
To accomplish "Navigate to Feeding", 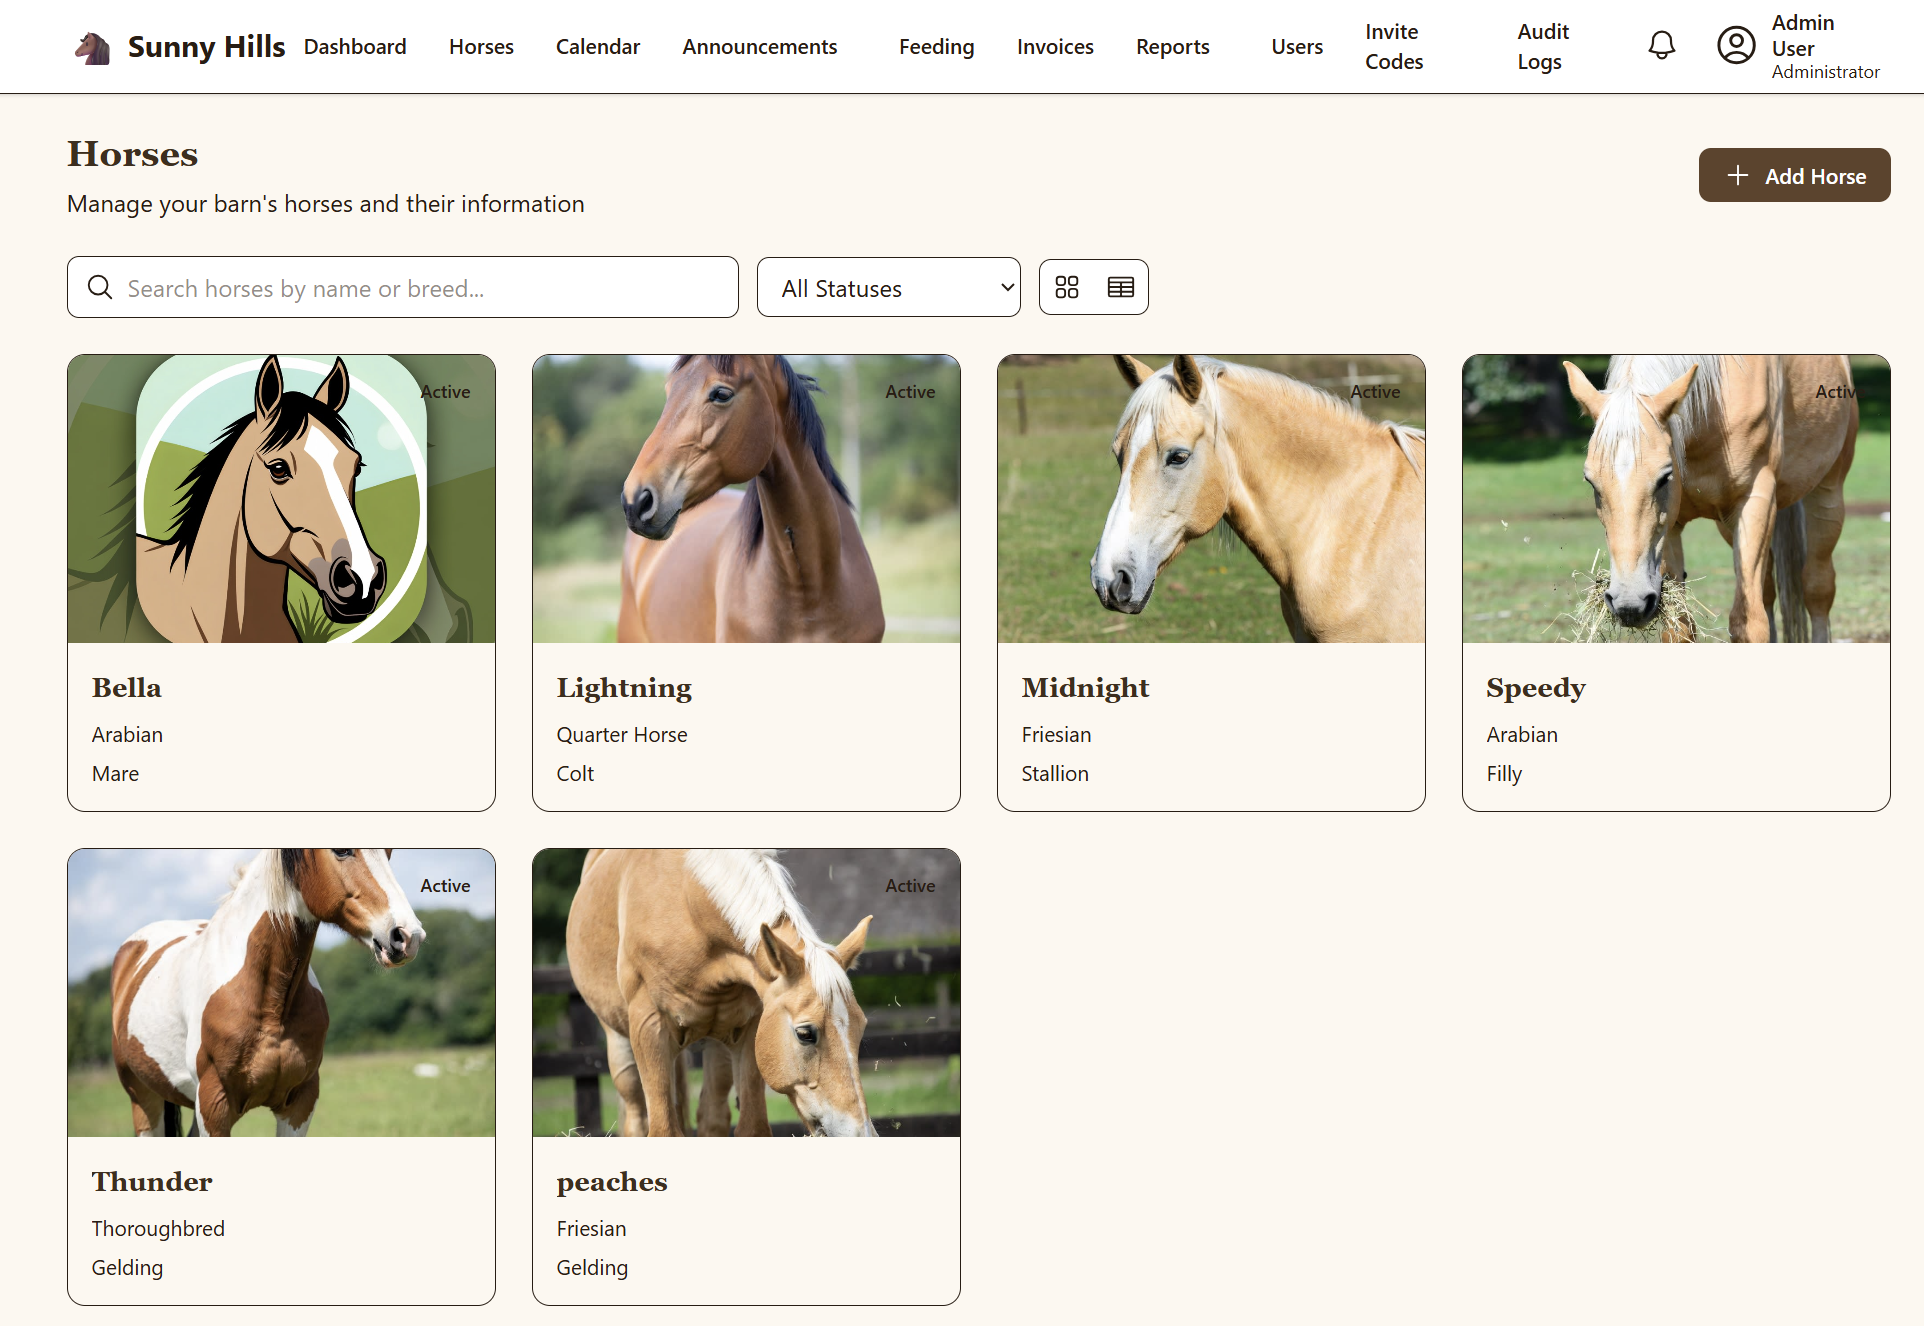I will point(936,47).
